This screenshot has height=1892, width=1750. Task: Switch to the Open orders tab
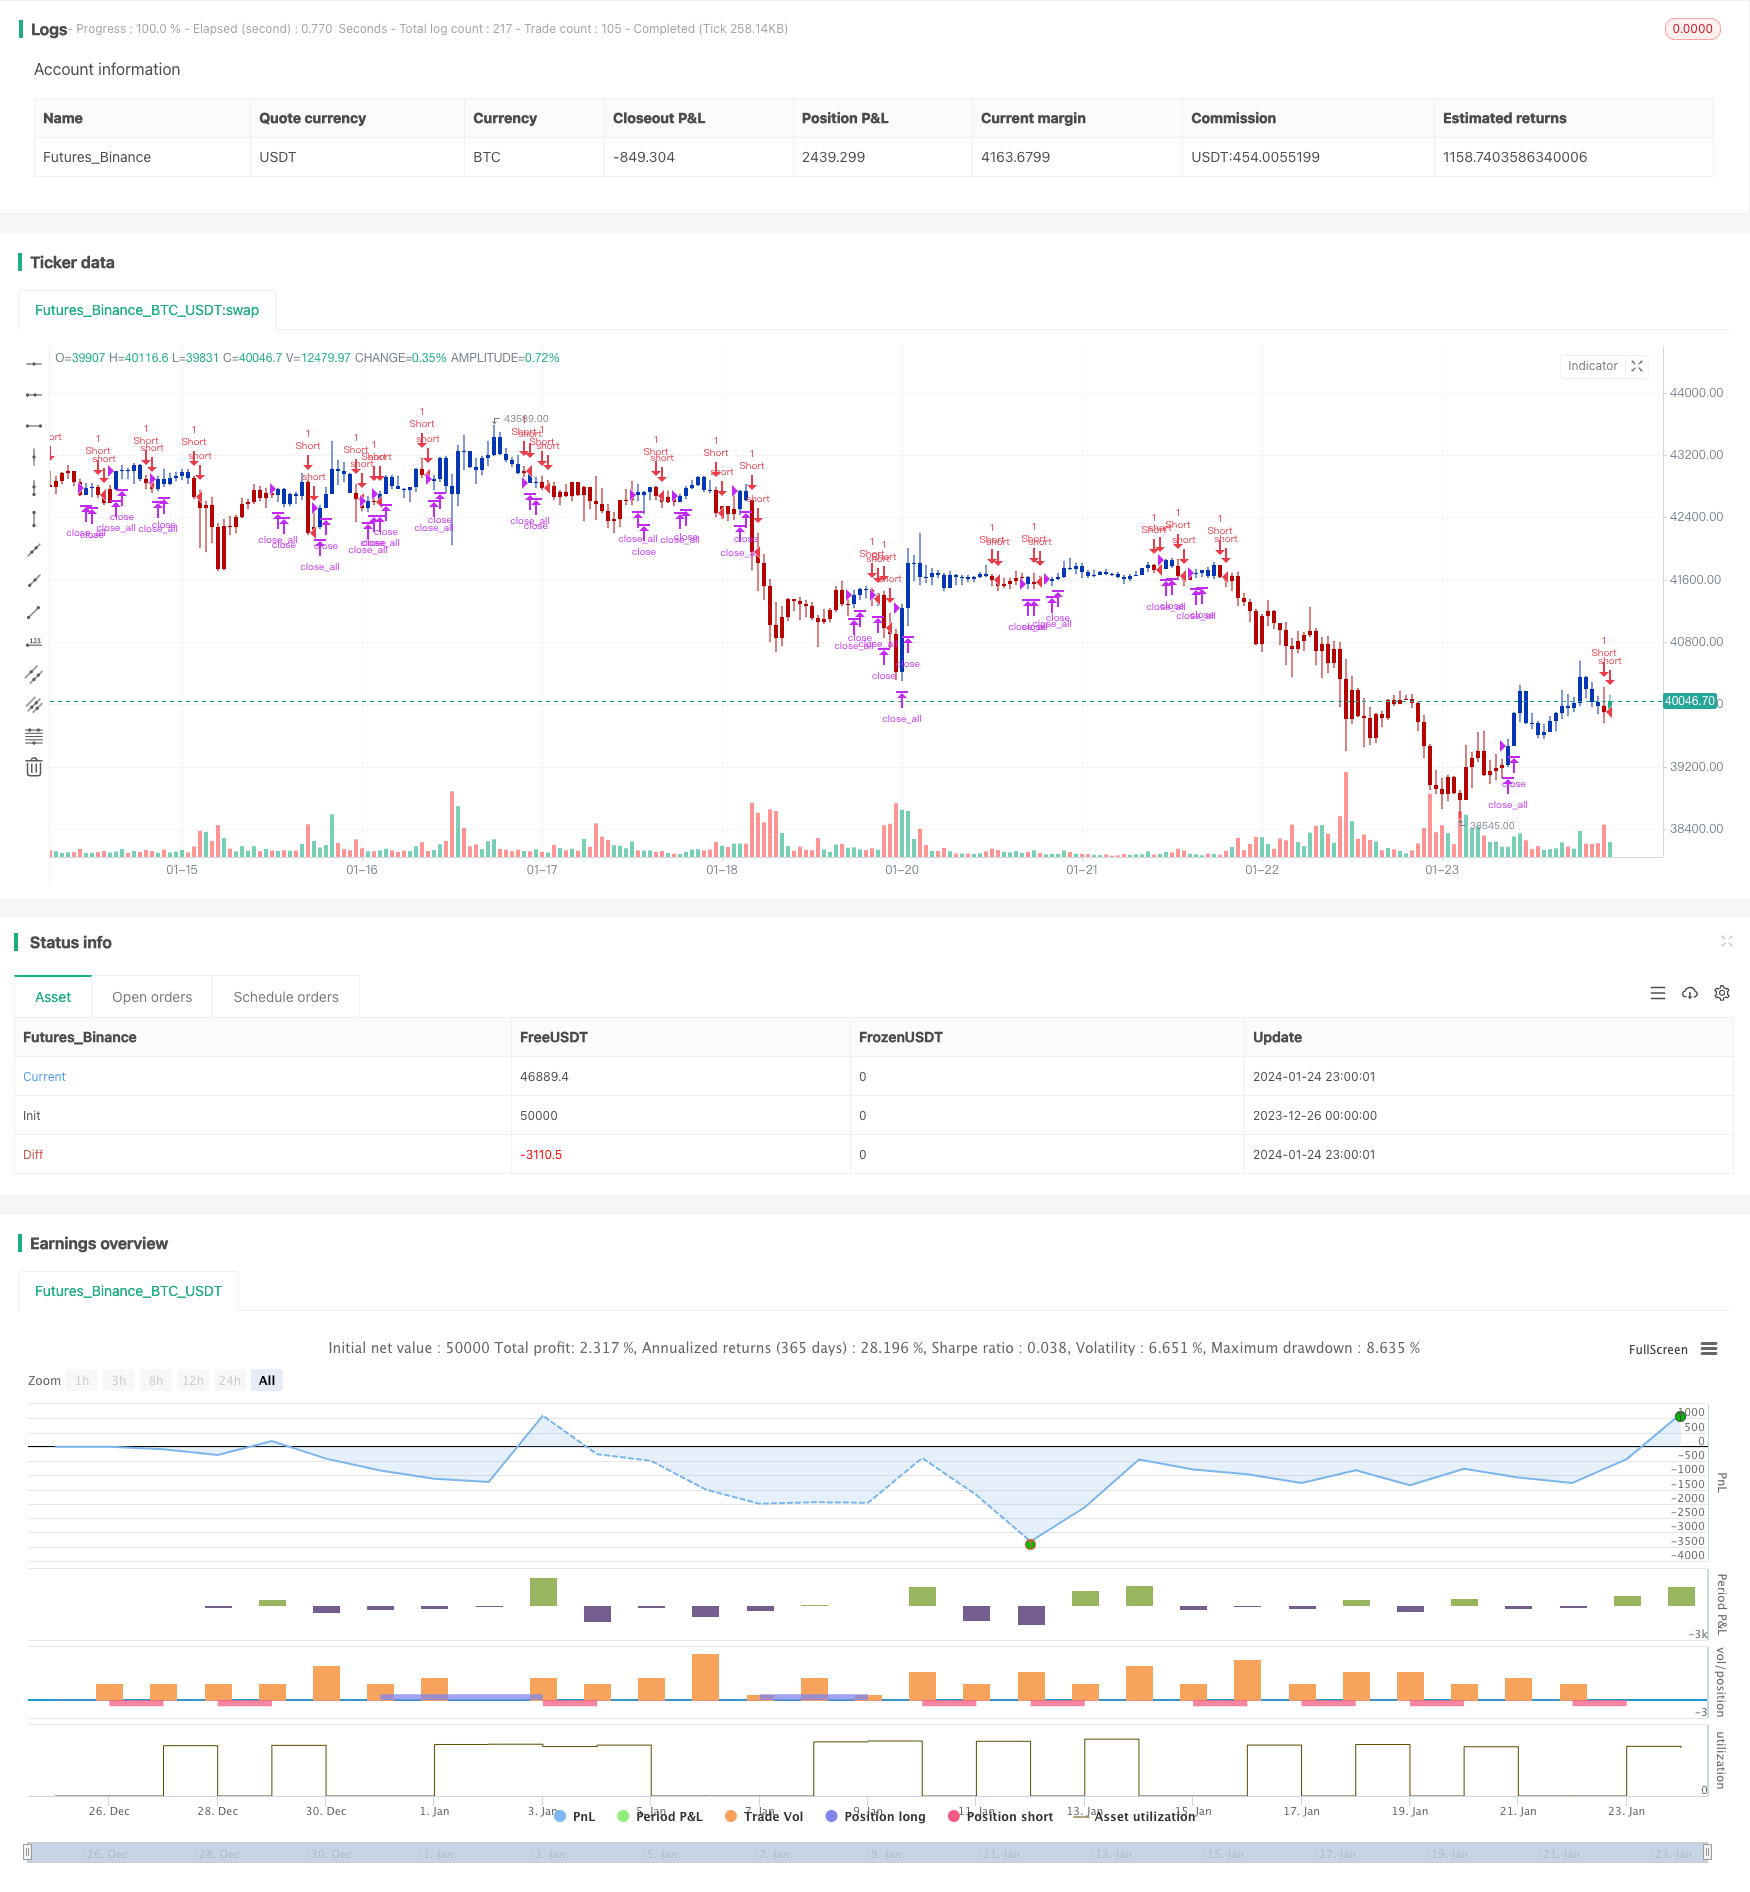pos(152,997)
